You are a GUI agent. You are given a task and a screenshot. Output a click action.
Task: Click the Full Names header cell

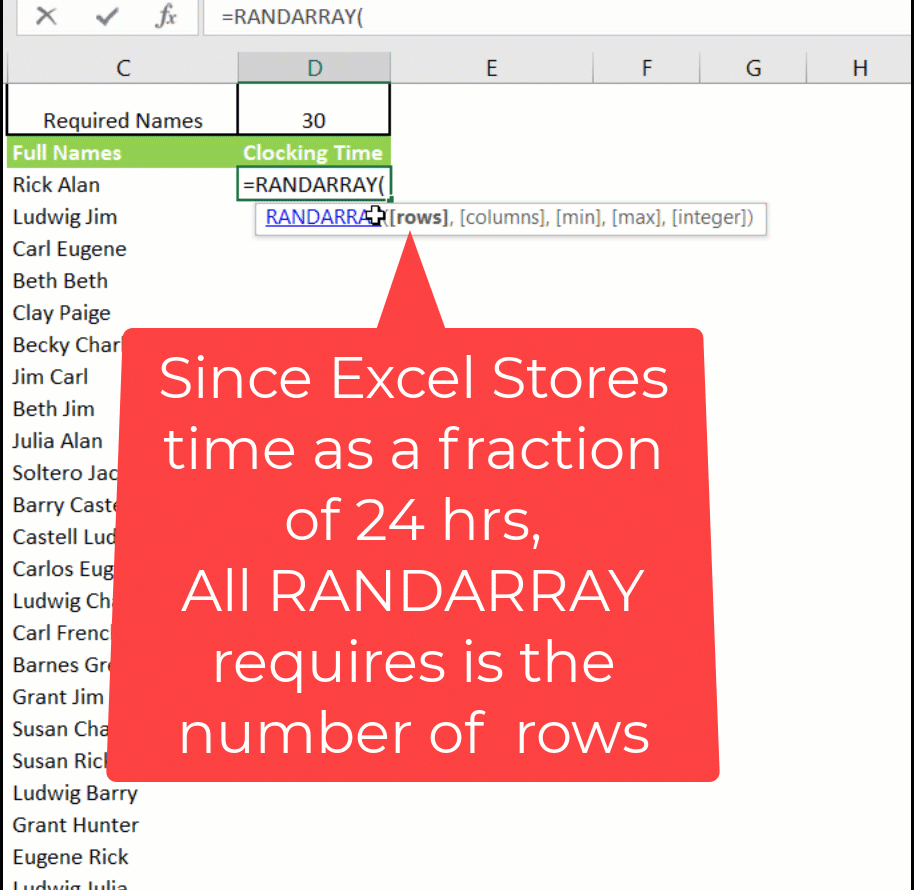[120, 152]
